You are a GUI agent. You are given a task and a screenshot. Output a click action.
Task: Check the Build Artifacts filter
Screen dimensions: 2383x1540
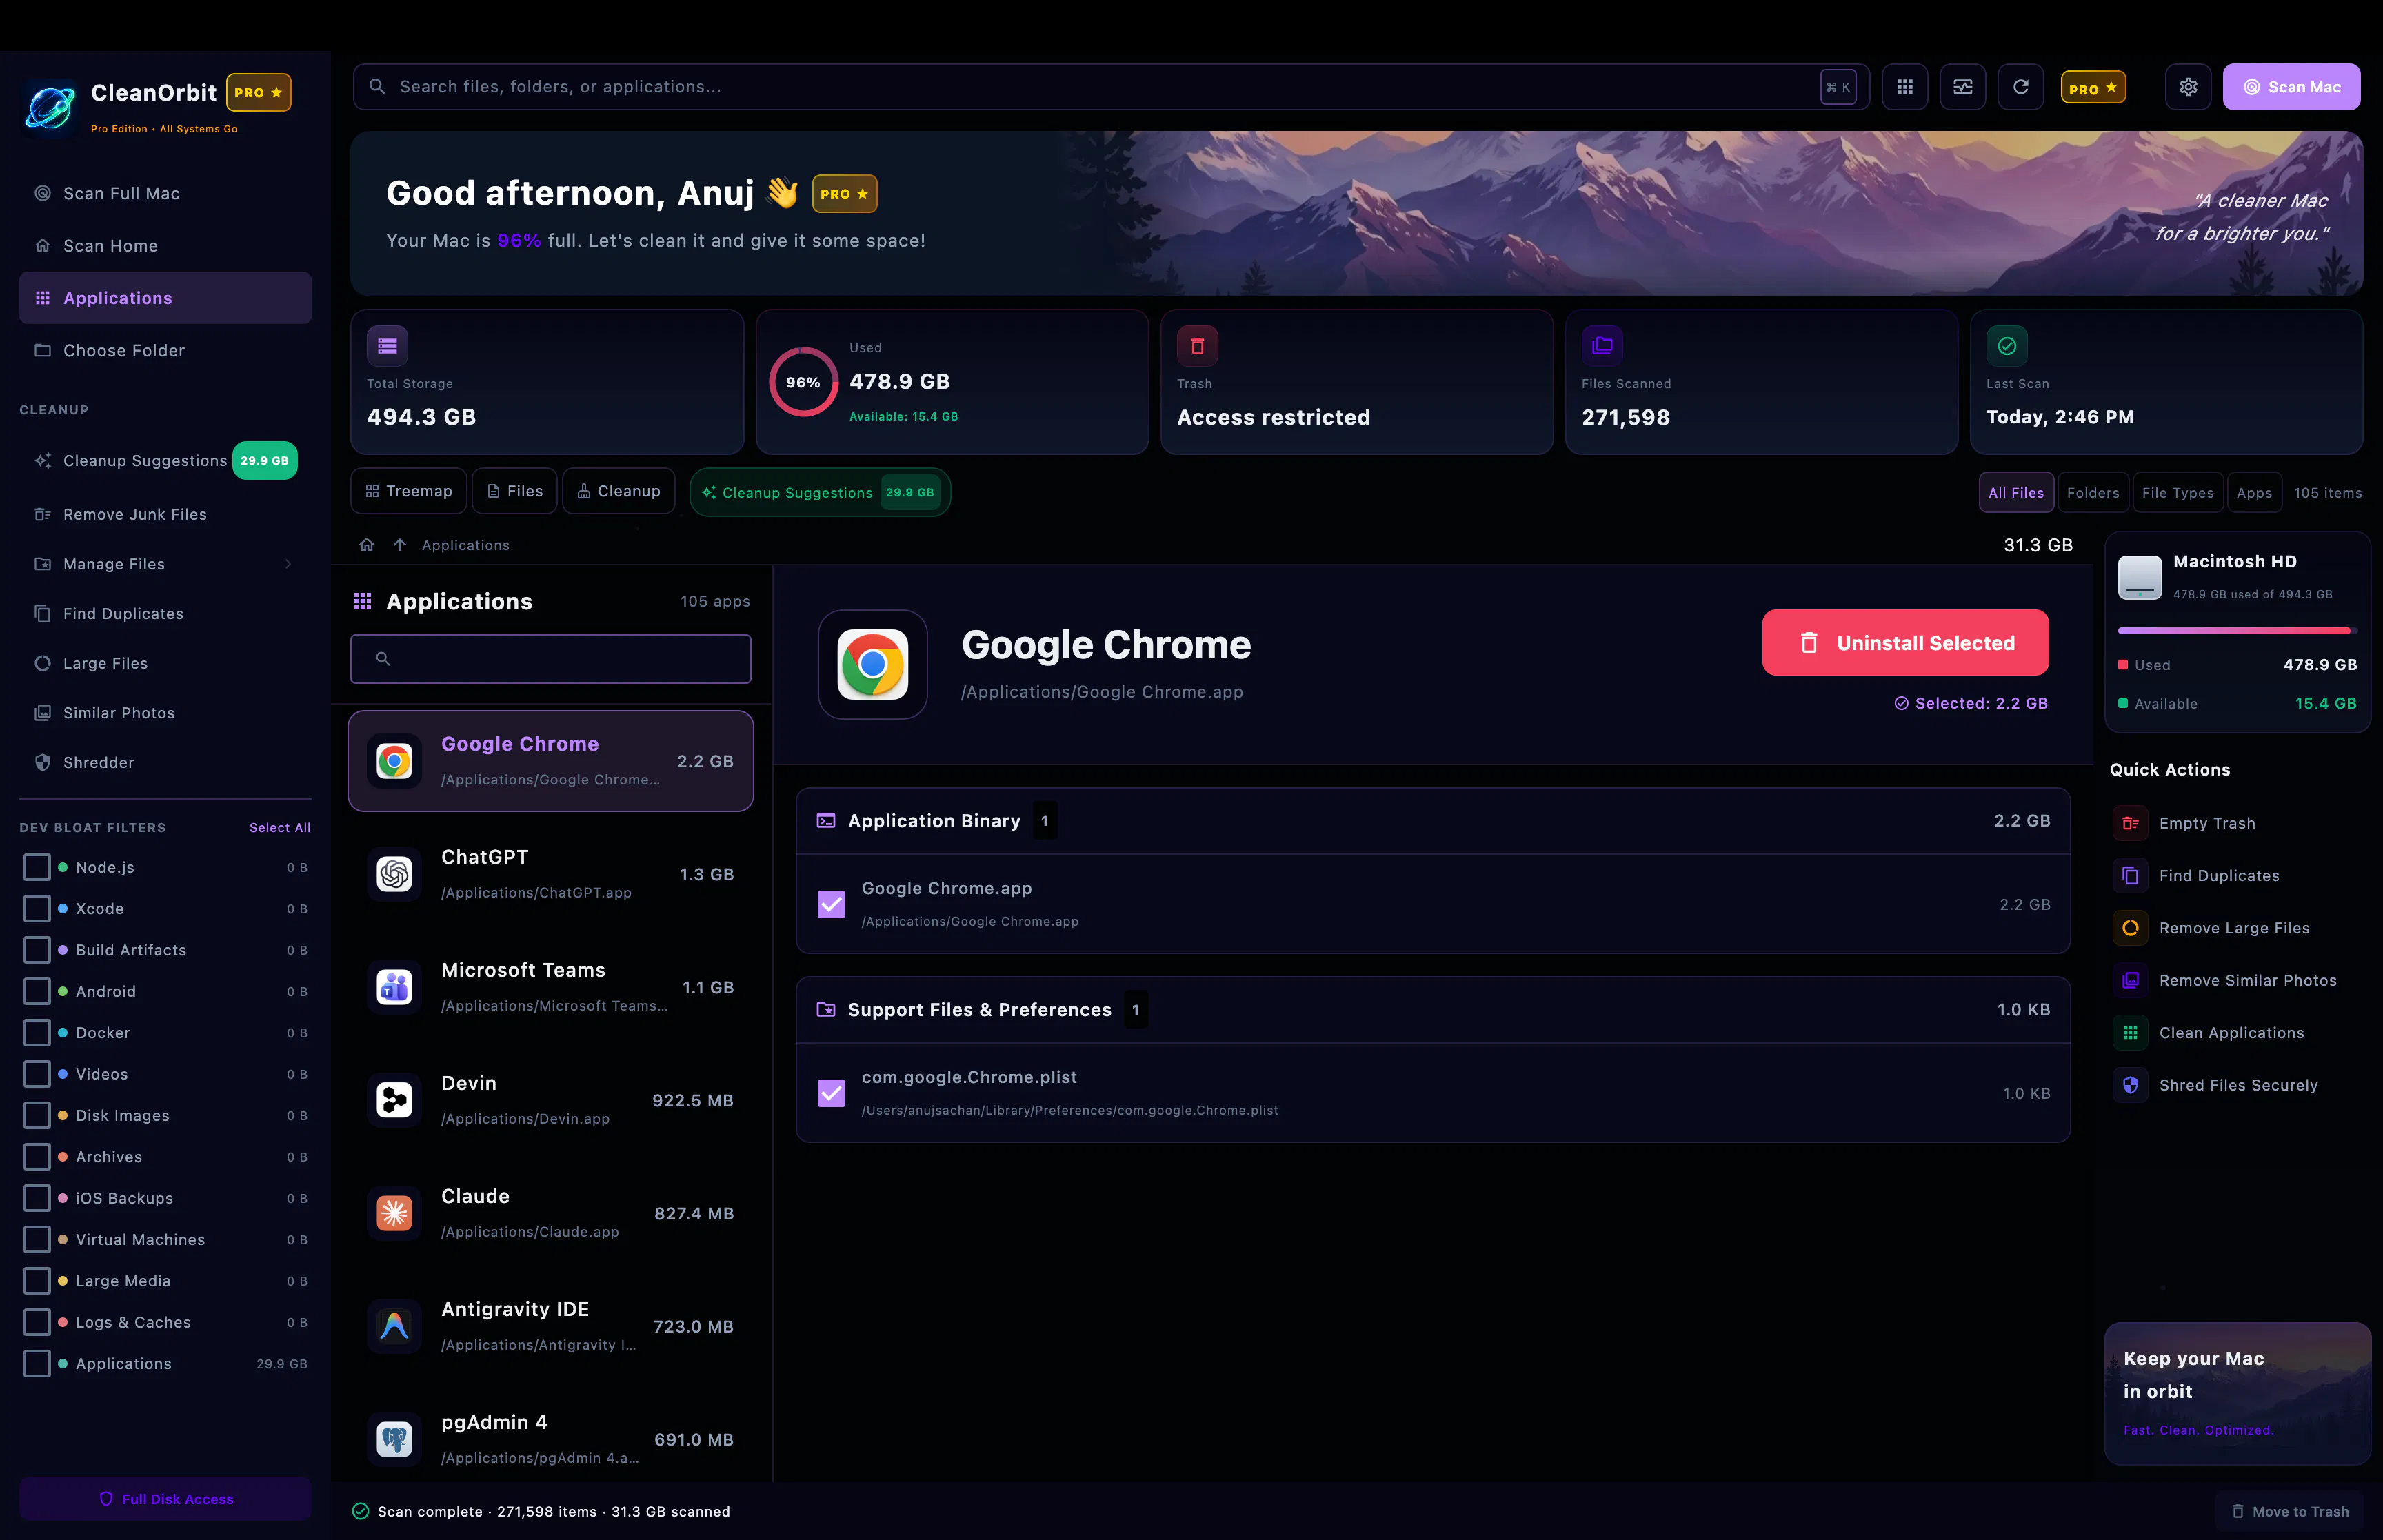coord(37,950)
